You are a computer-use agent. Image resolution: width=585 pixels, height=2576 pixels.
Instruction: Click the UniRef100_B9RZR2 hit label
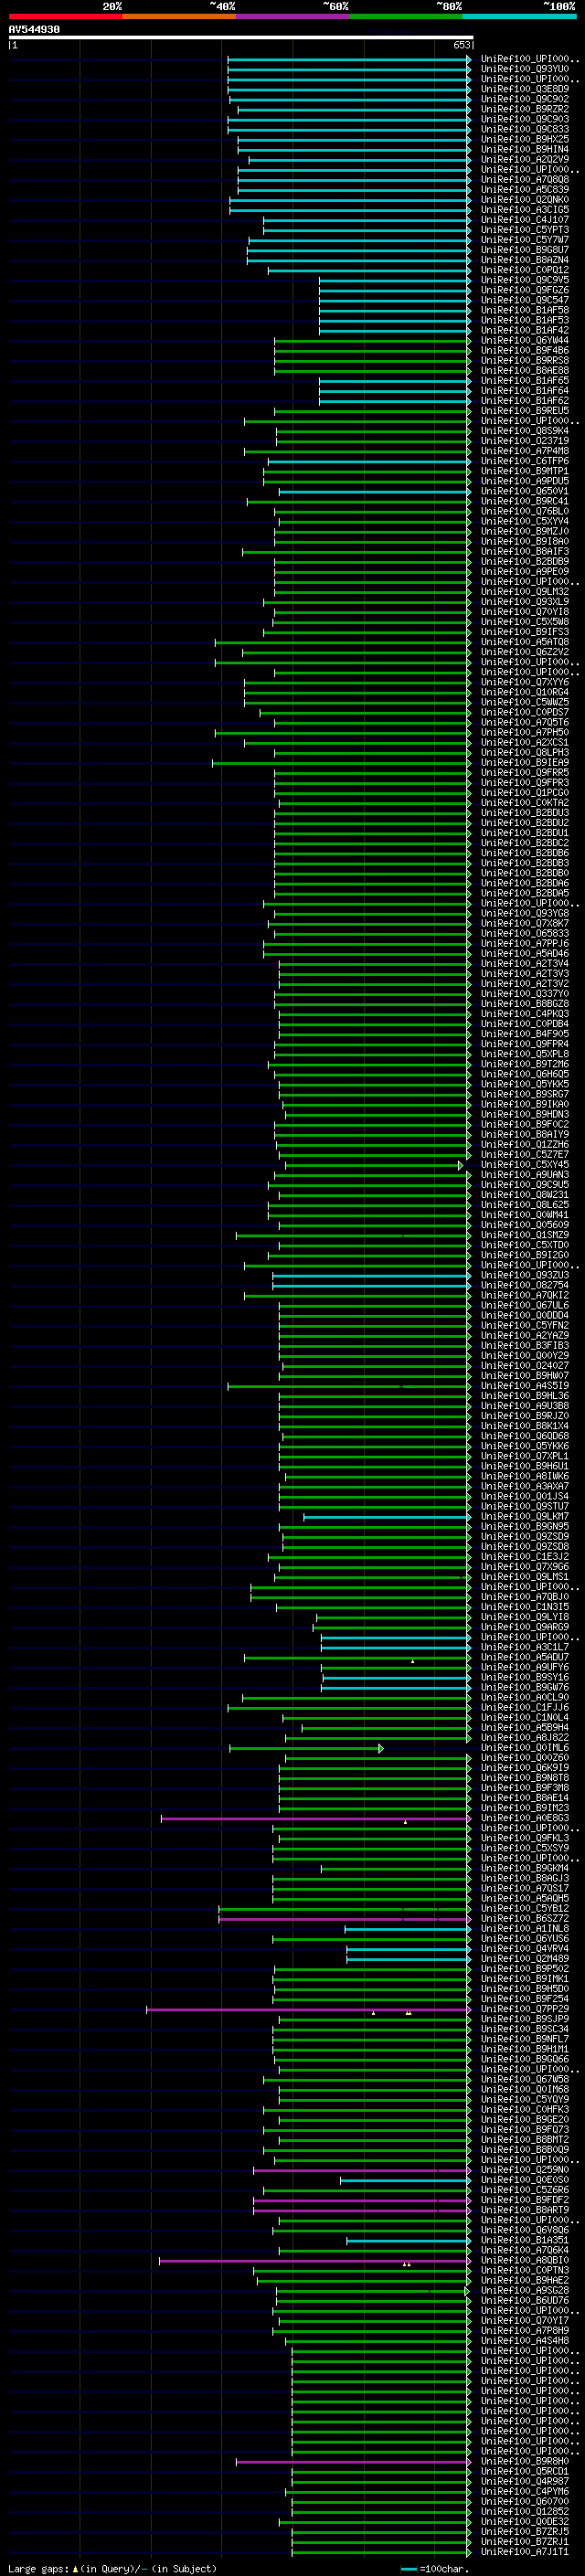tap(525, 109)
